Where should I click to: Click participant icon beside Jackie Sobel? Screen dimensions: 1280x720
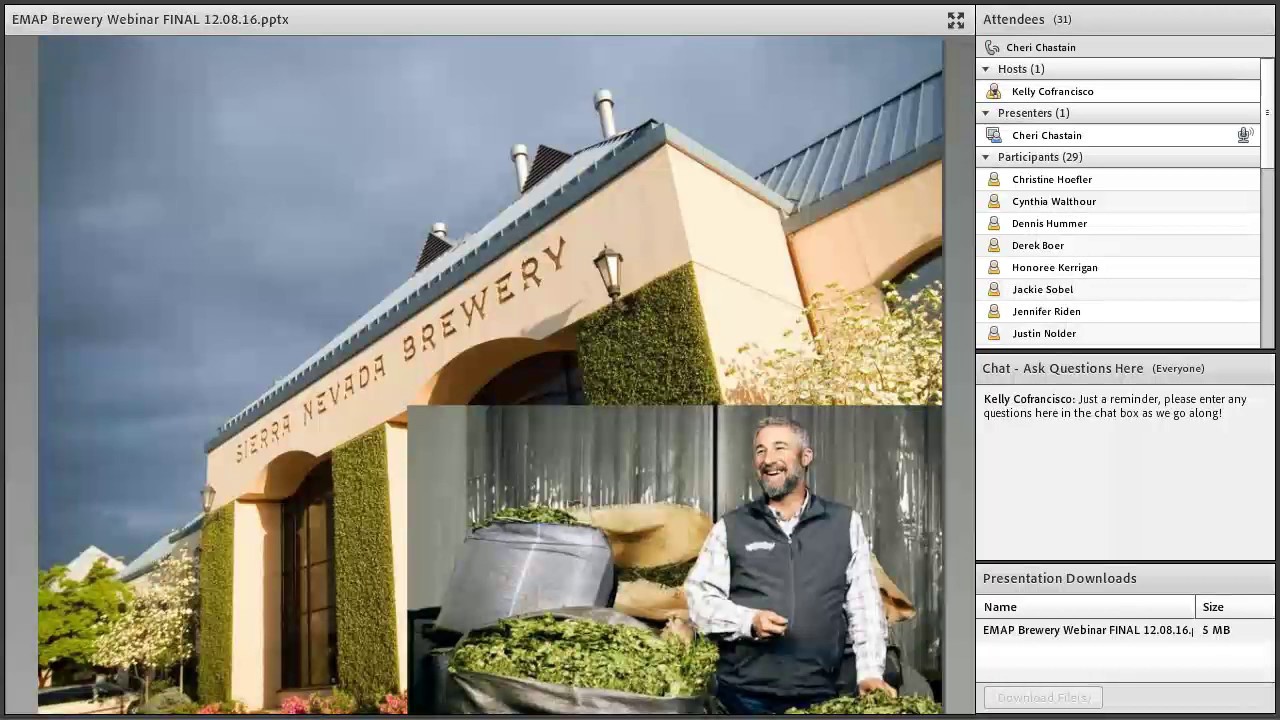[993, 289]
